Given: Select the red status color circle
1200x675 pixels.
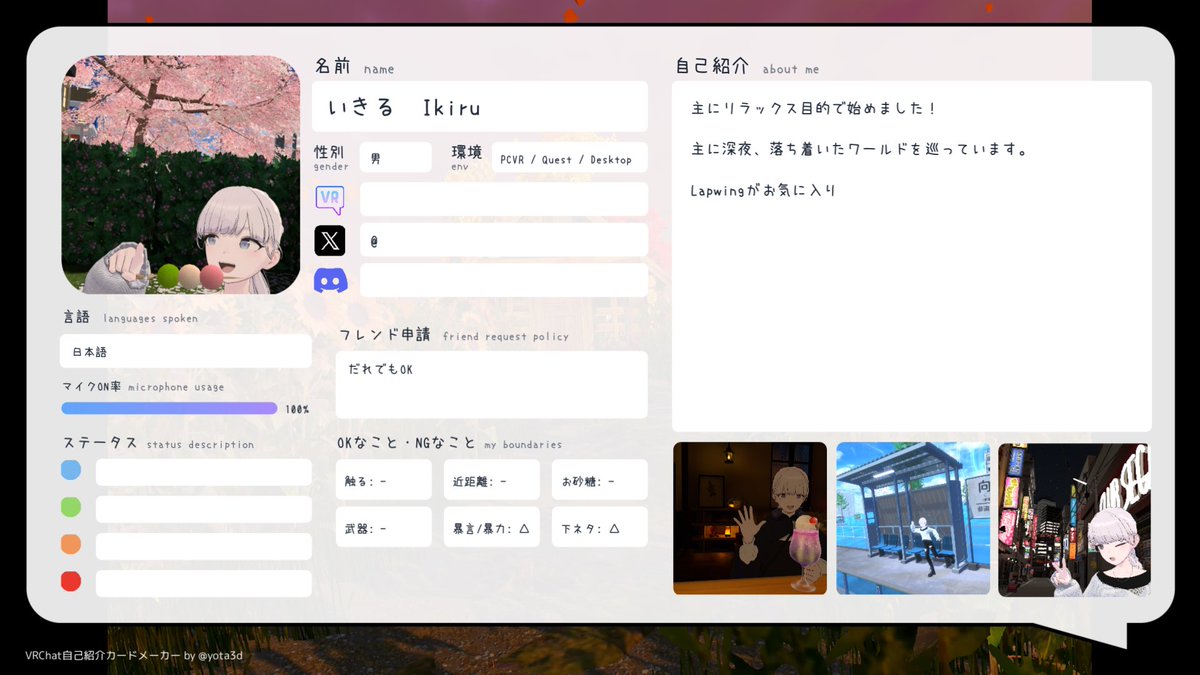Looking at the screenshot, I should tap(71, 581).
